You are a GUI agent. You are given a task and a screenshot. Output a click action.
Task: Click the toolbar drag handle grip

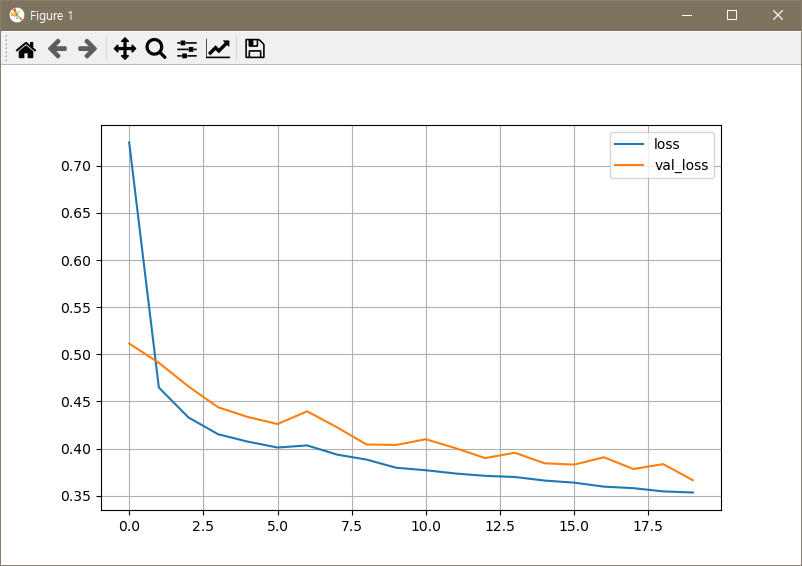pyautogui.click(x=6, y=49)
